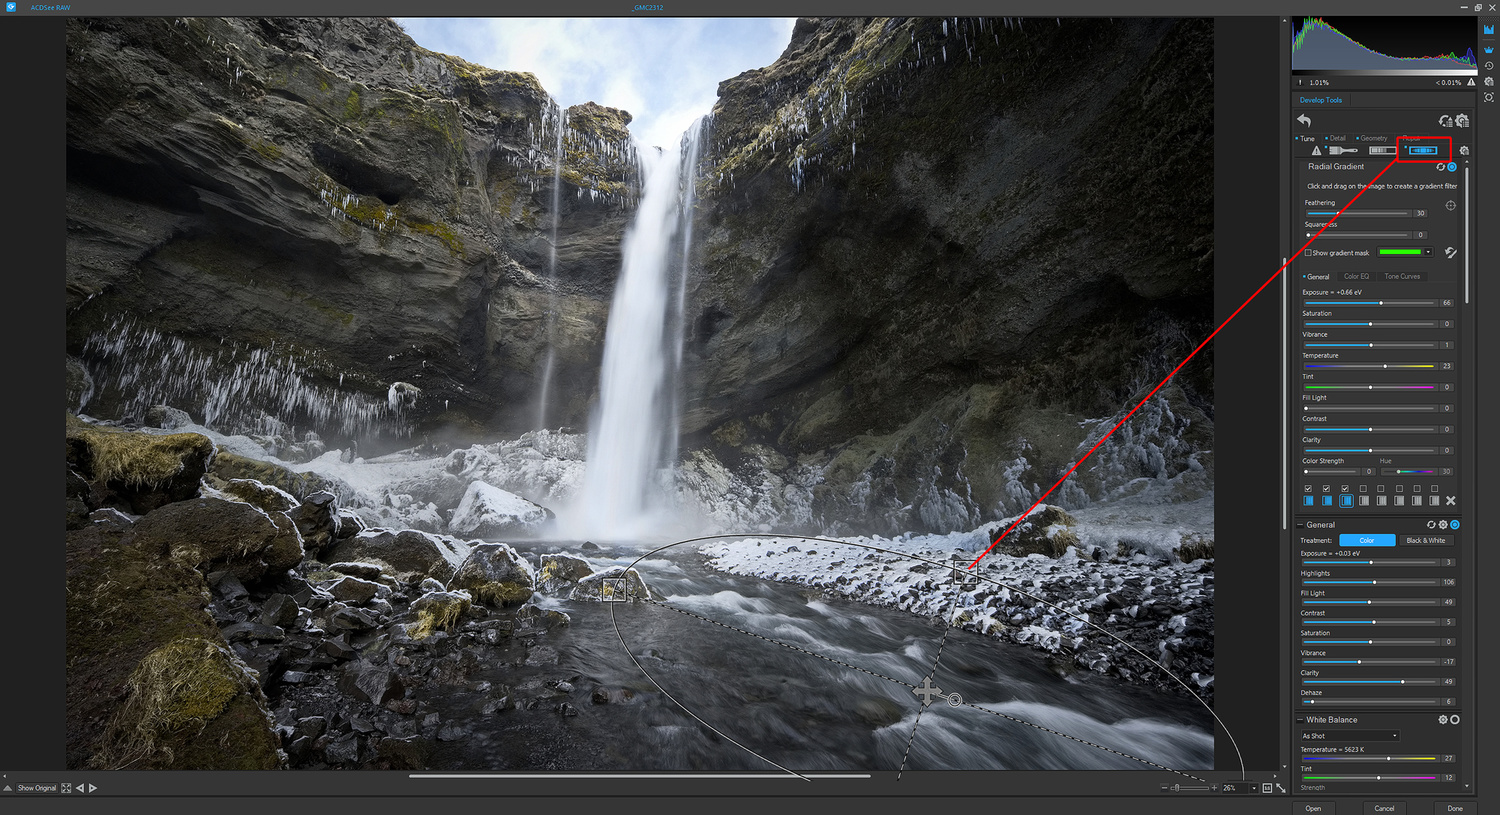Select the fourth gradient preset icon
This screenshot has width=1500, height=815.
(x=1364, y=501)
